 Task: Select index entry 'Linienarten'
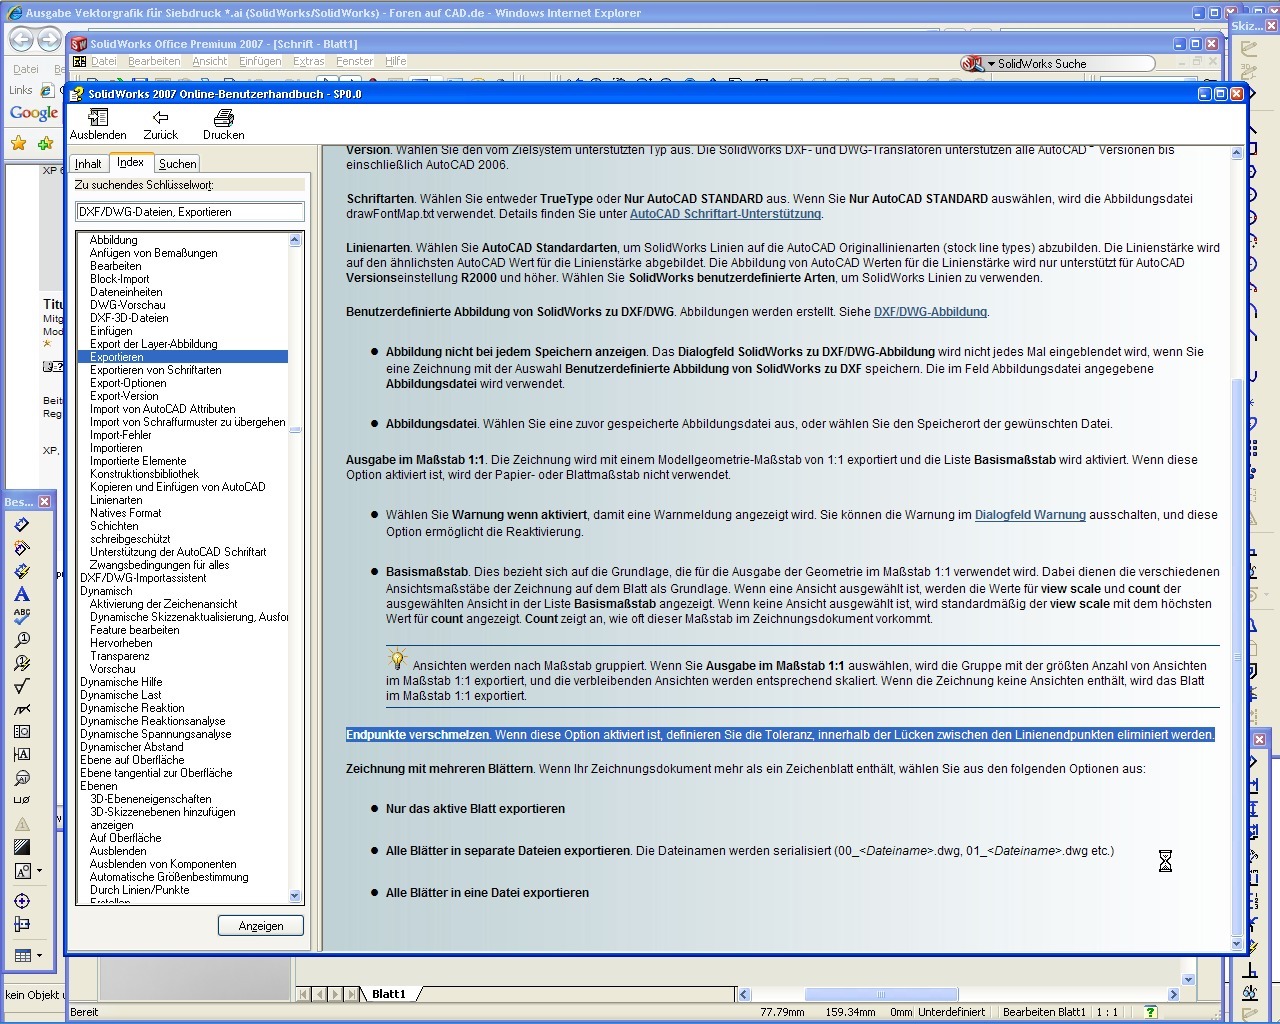point(116,500)
